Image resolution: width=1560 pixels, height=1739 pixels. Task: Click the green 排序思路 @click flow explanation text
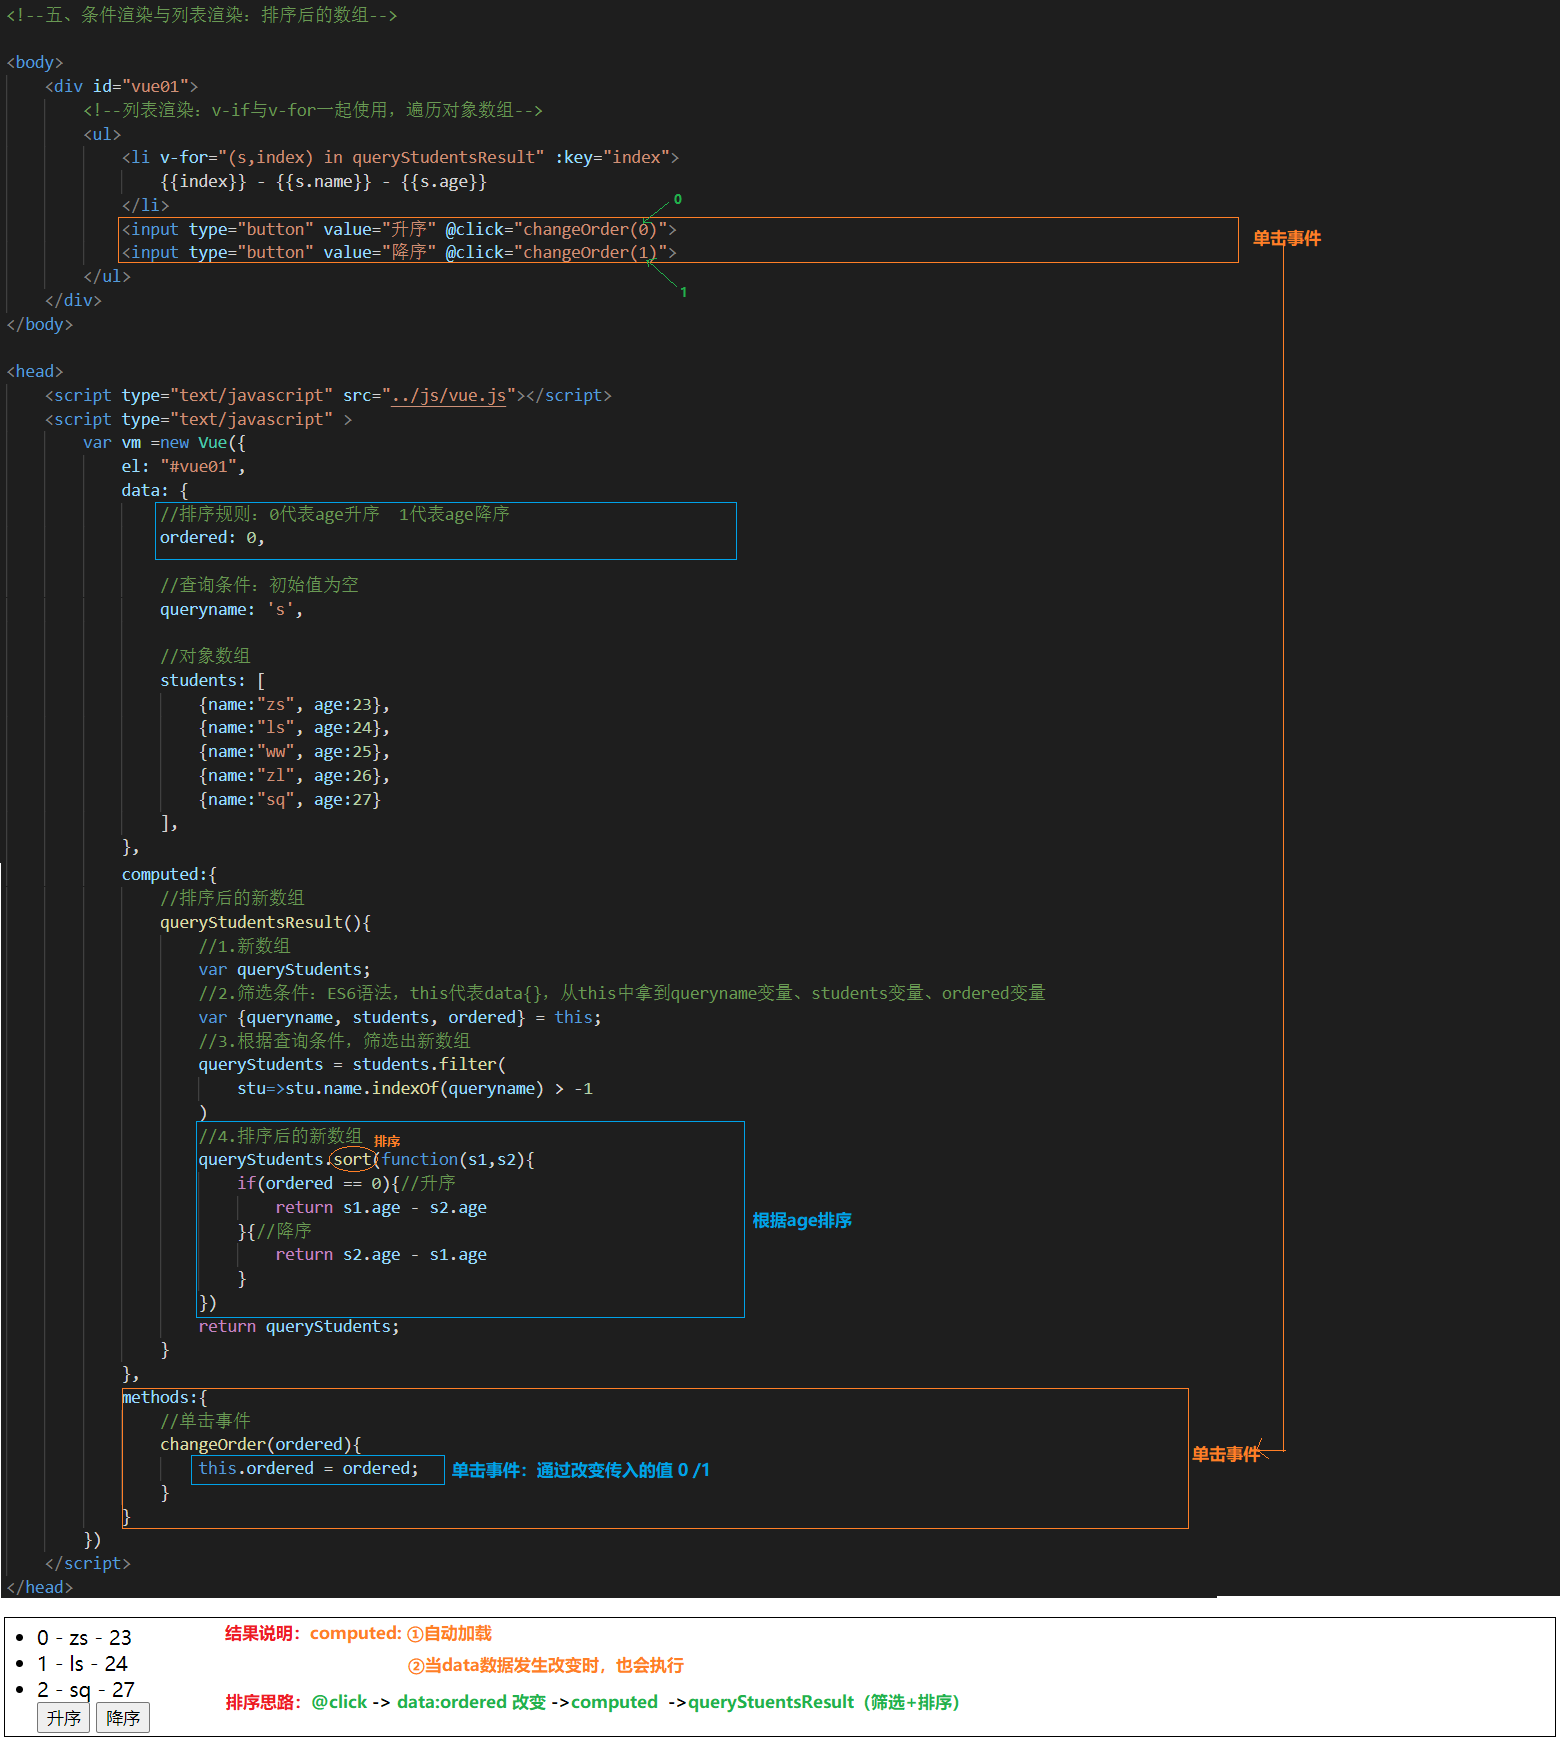[634, 1703]
